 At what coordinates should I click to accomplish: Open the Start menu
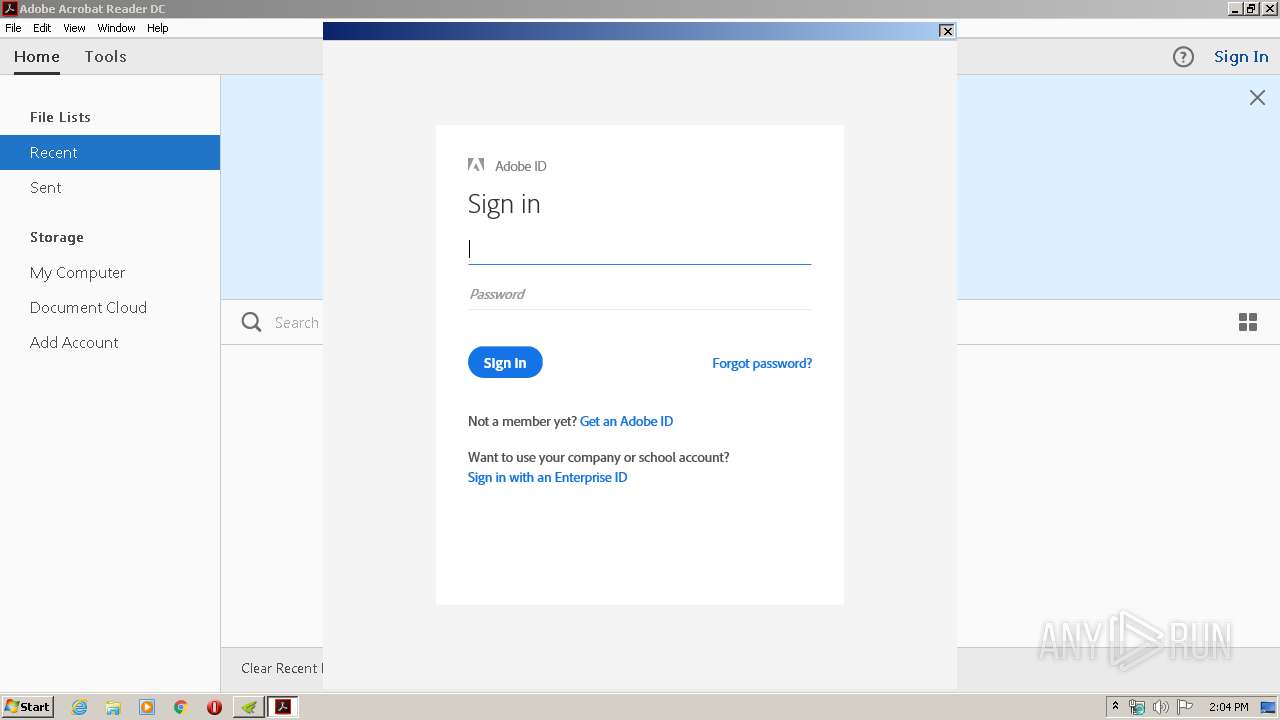click(27, 707)
